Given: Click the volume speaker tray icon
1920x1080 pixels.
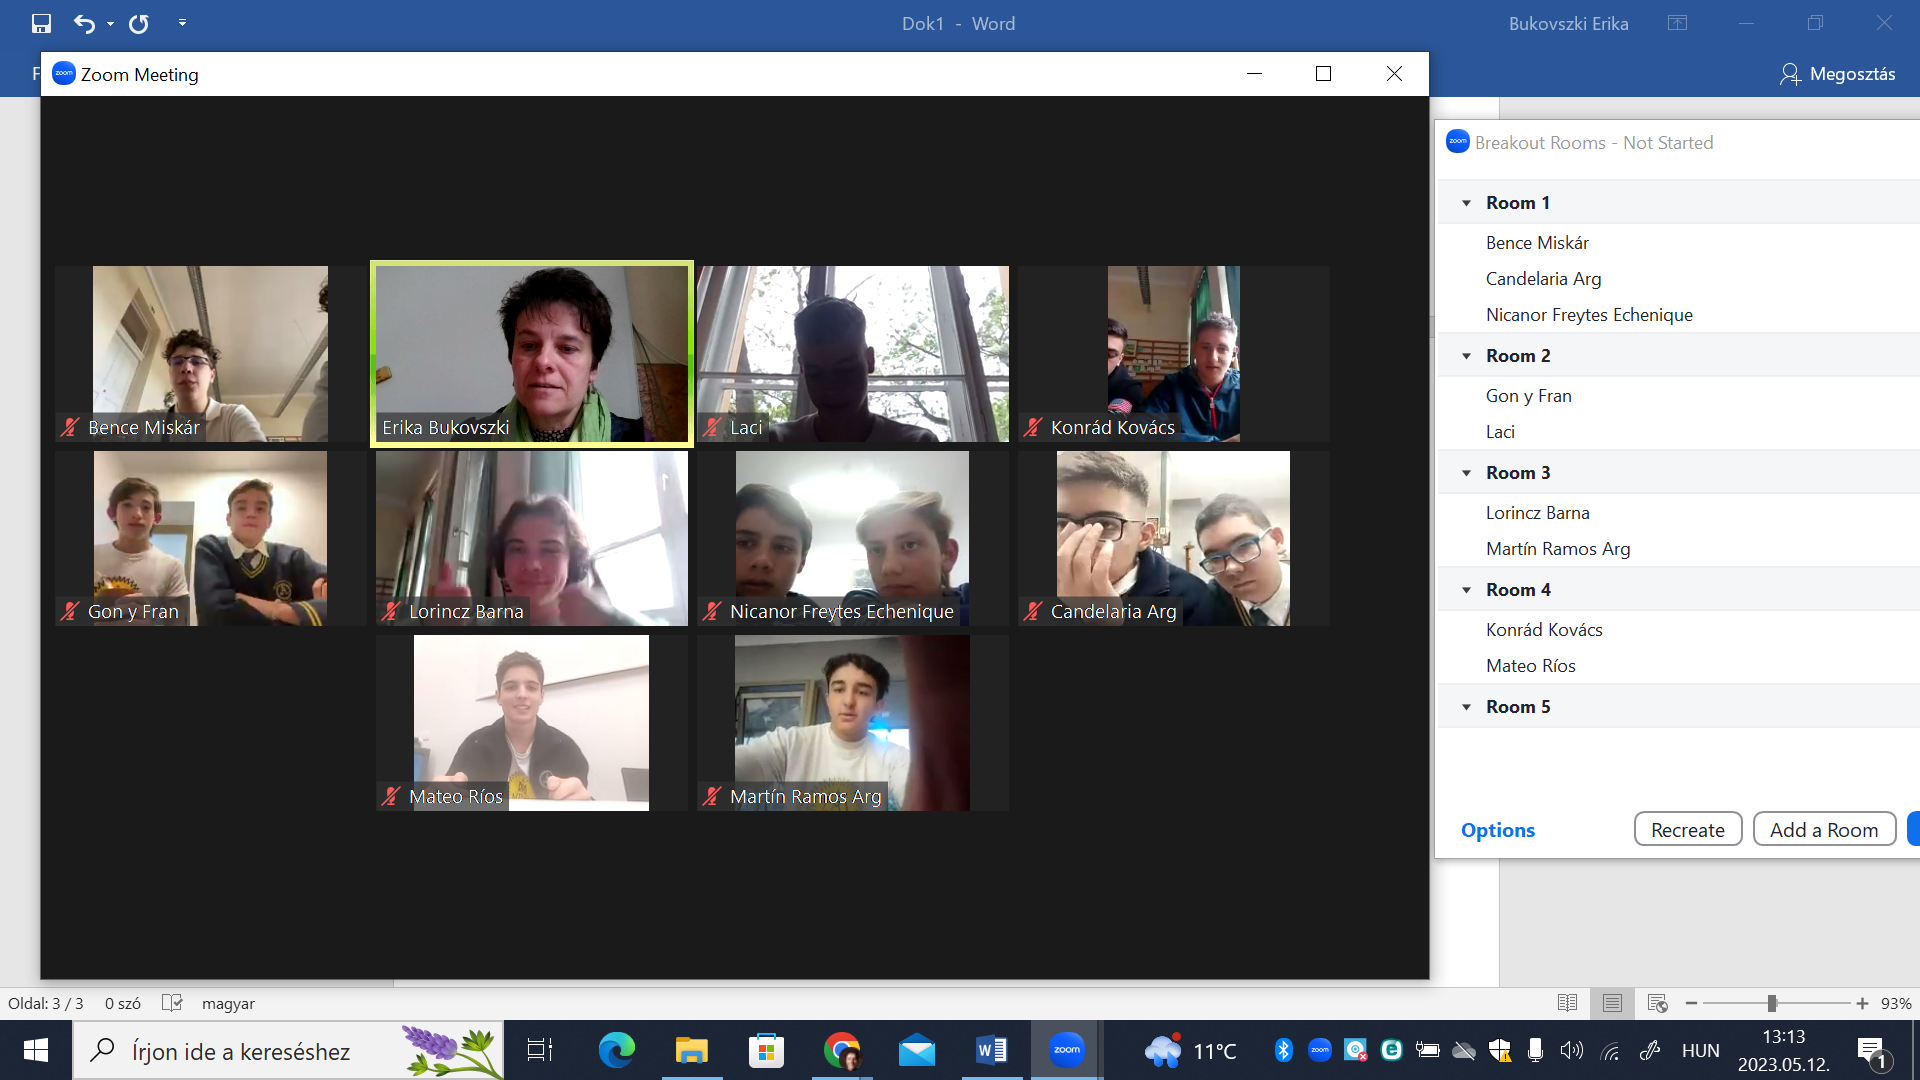Looking at the screenshot, I should click(x=1572, y=1050).
